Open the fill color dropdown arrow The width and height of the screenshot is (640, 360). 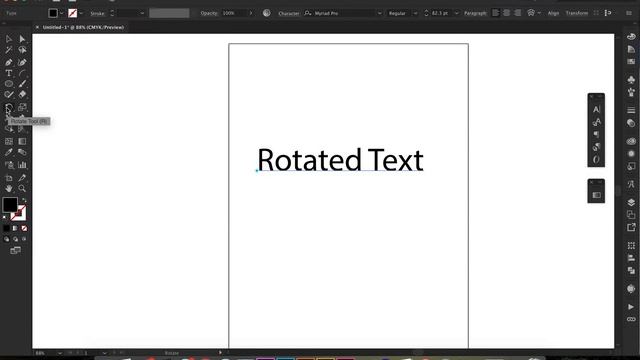pos(62,13)
